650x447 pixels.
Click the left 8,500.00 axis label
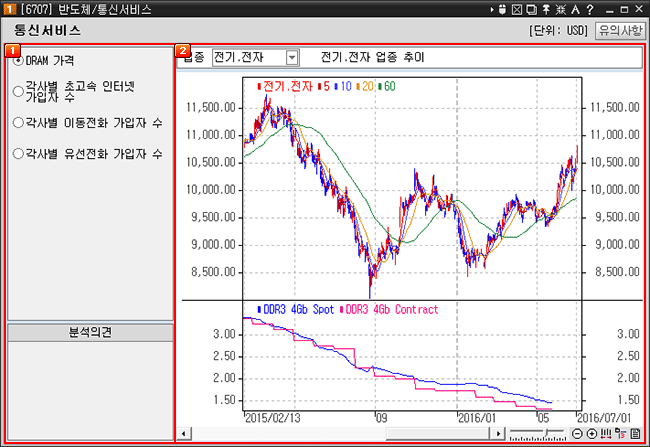point(213,272)
